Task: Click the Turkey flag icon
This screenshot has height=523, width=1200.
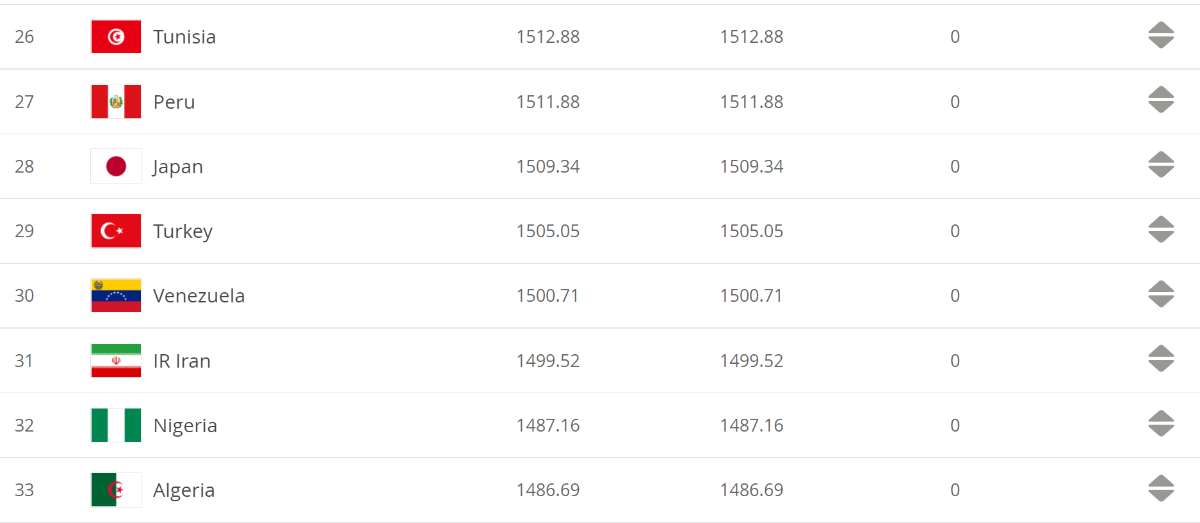Action: coord(116,231)
